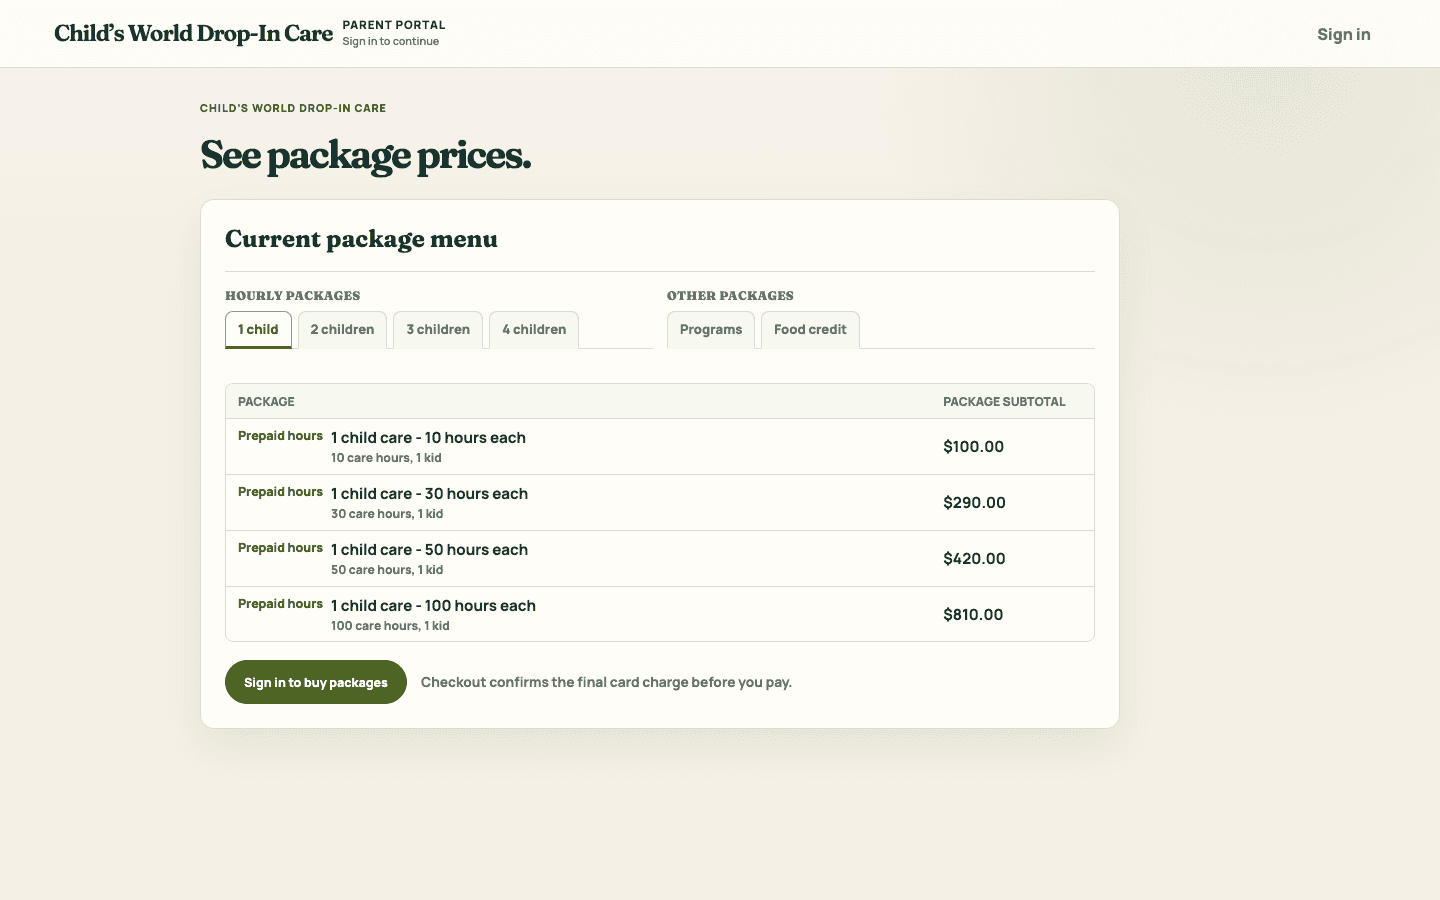
Task: Open the Programs tab
Action: point(711,330)
